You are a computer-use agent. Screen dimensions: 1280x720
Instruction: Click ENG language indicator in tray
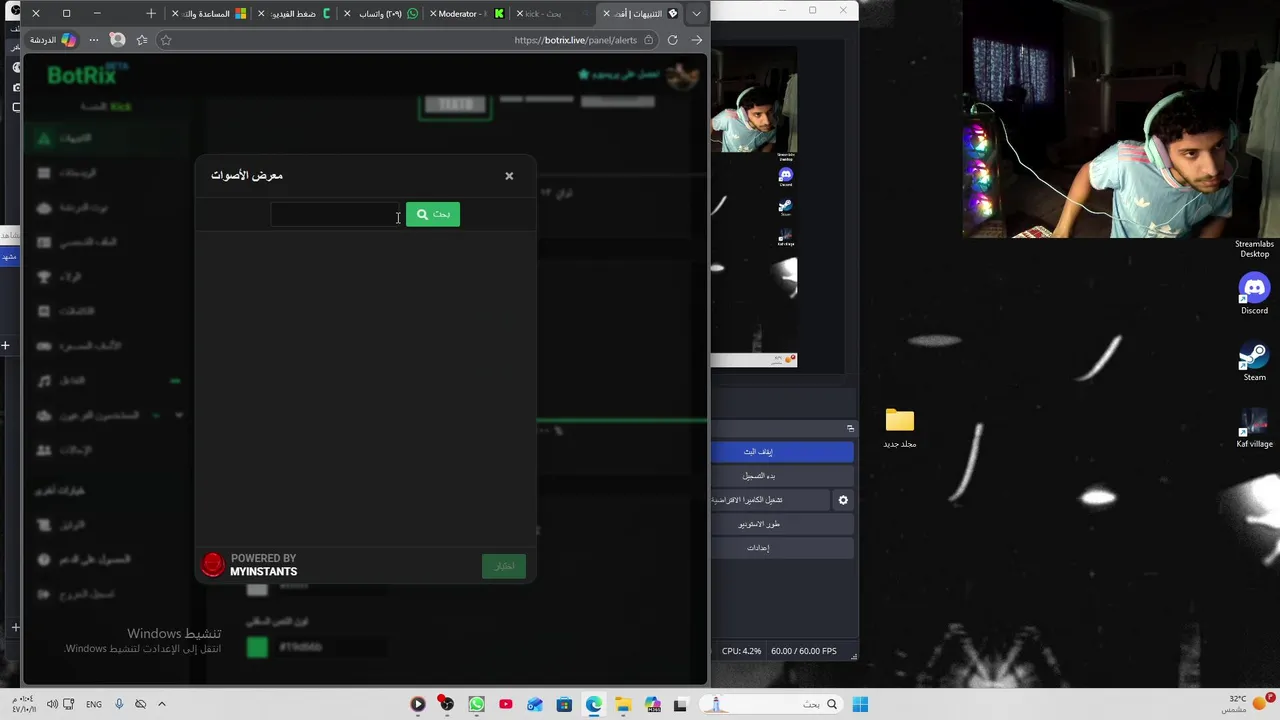(x=94, y=704)
